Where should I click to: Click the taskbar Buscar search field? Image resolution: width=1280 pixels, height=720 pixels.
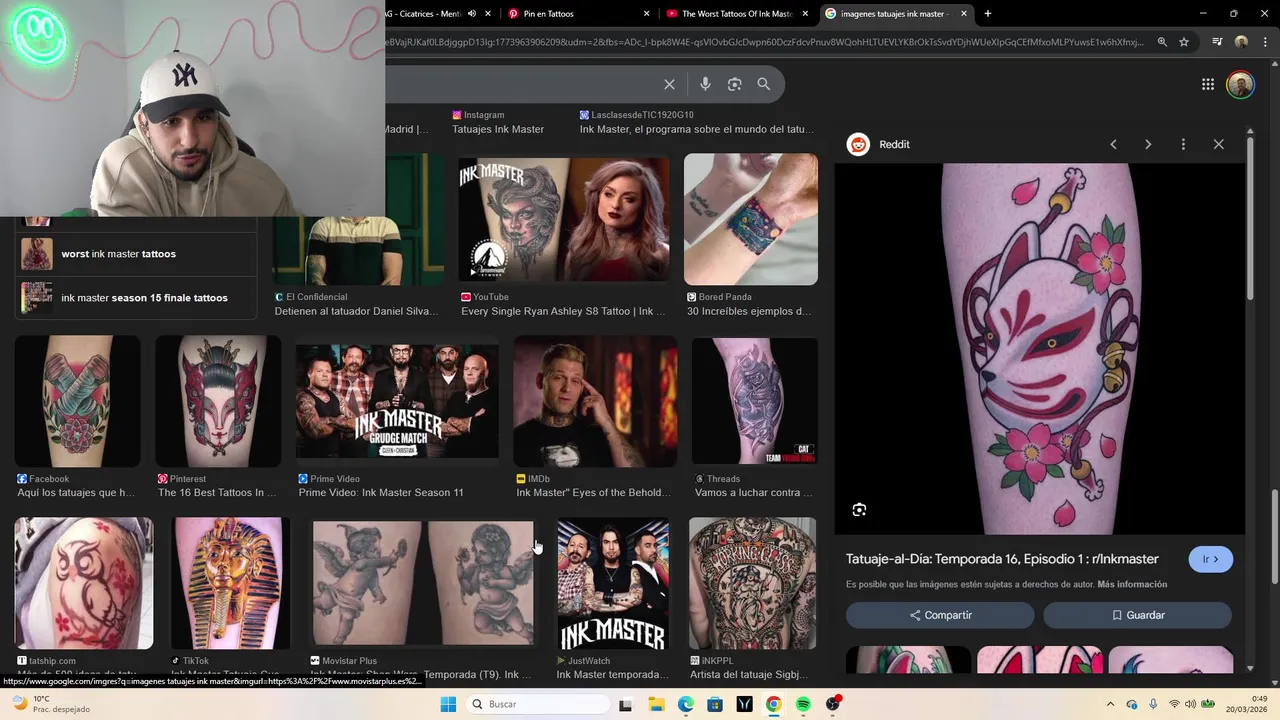tap(540, 704)
